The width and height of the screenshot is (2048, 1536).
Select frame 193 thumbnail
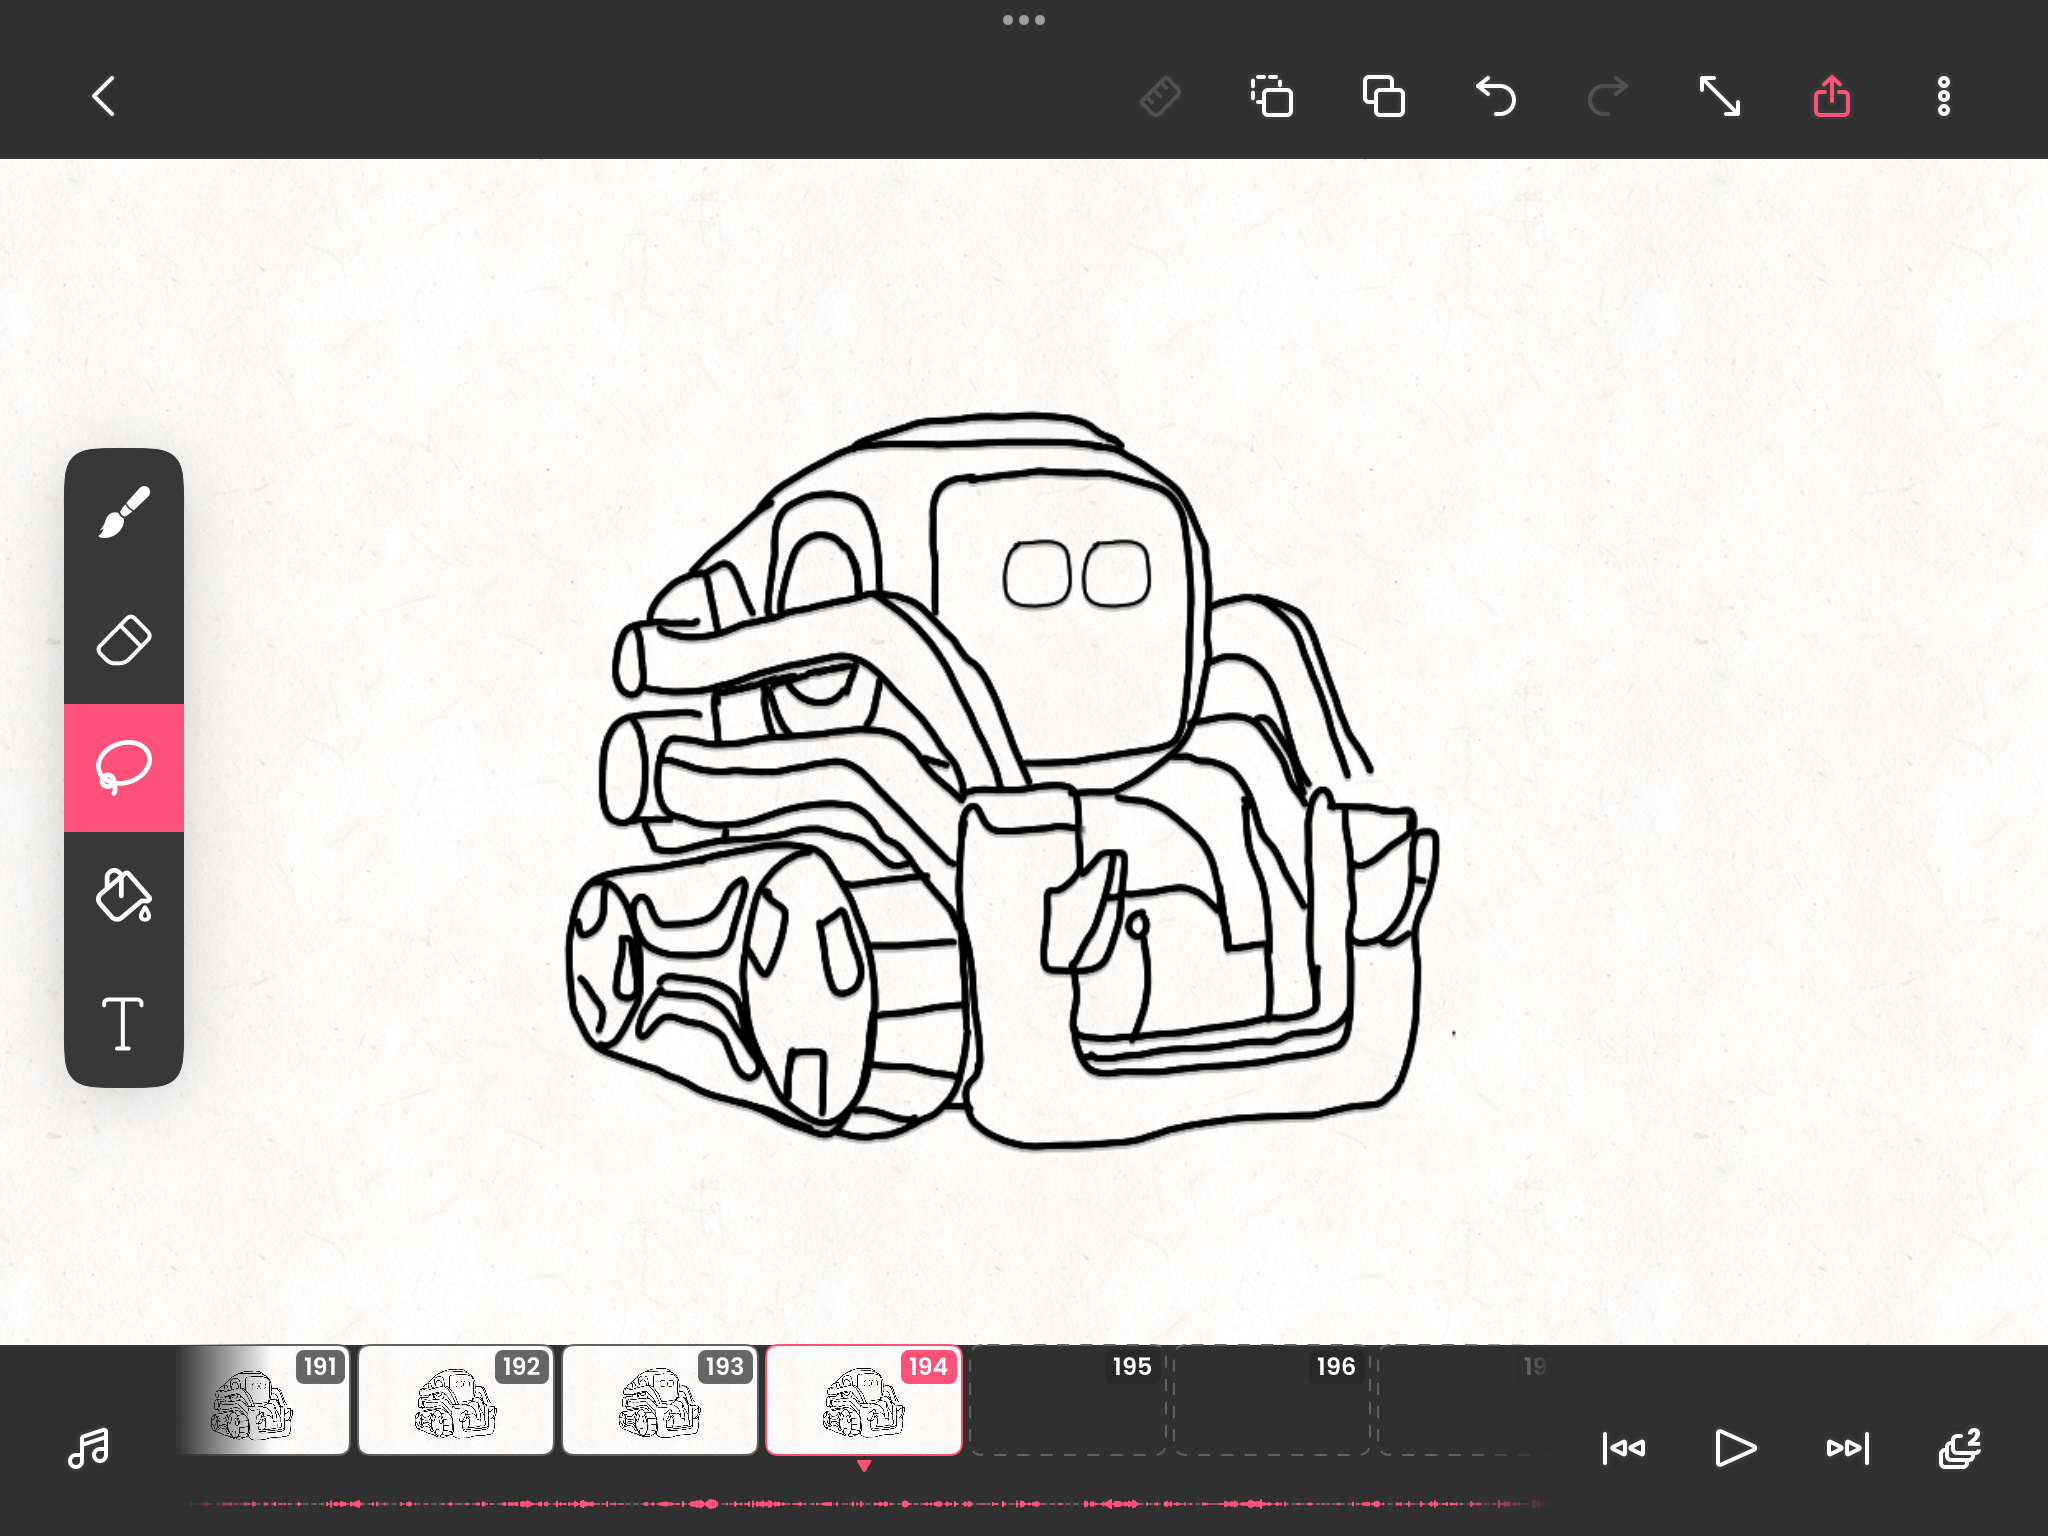[x=660, y=1400]
